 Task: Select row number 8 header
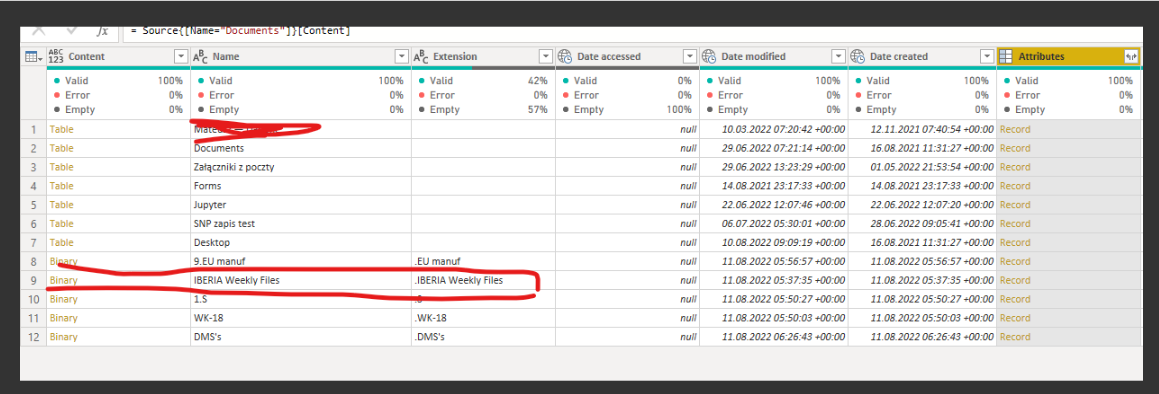pos(33,261)
